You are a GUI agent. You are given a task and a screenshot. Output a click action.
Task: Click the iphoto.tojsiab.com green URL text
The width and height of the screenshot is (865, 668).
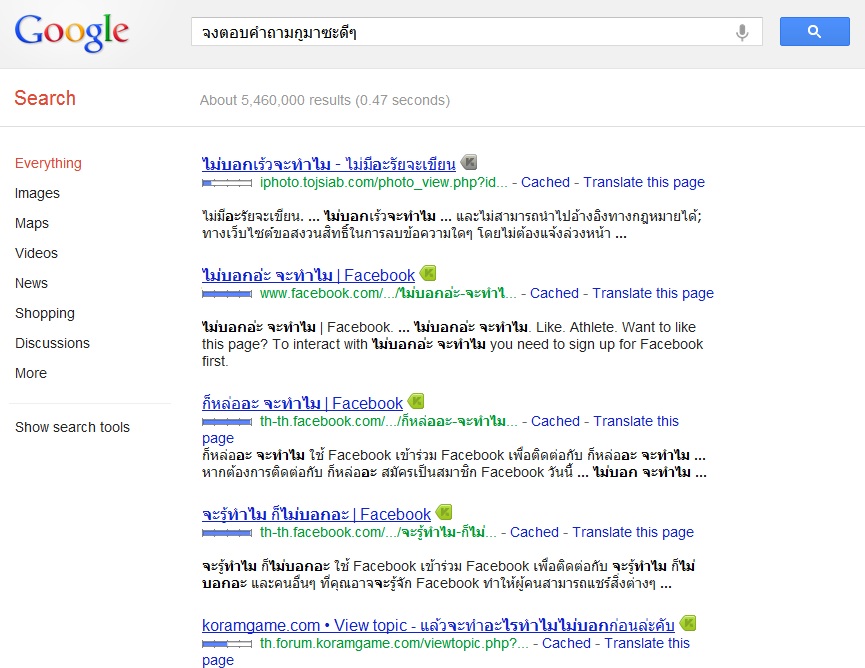[x=383, y=182]
